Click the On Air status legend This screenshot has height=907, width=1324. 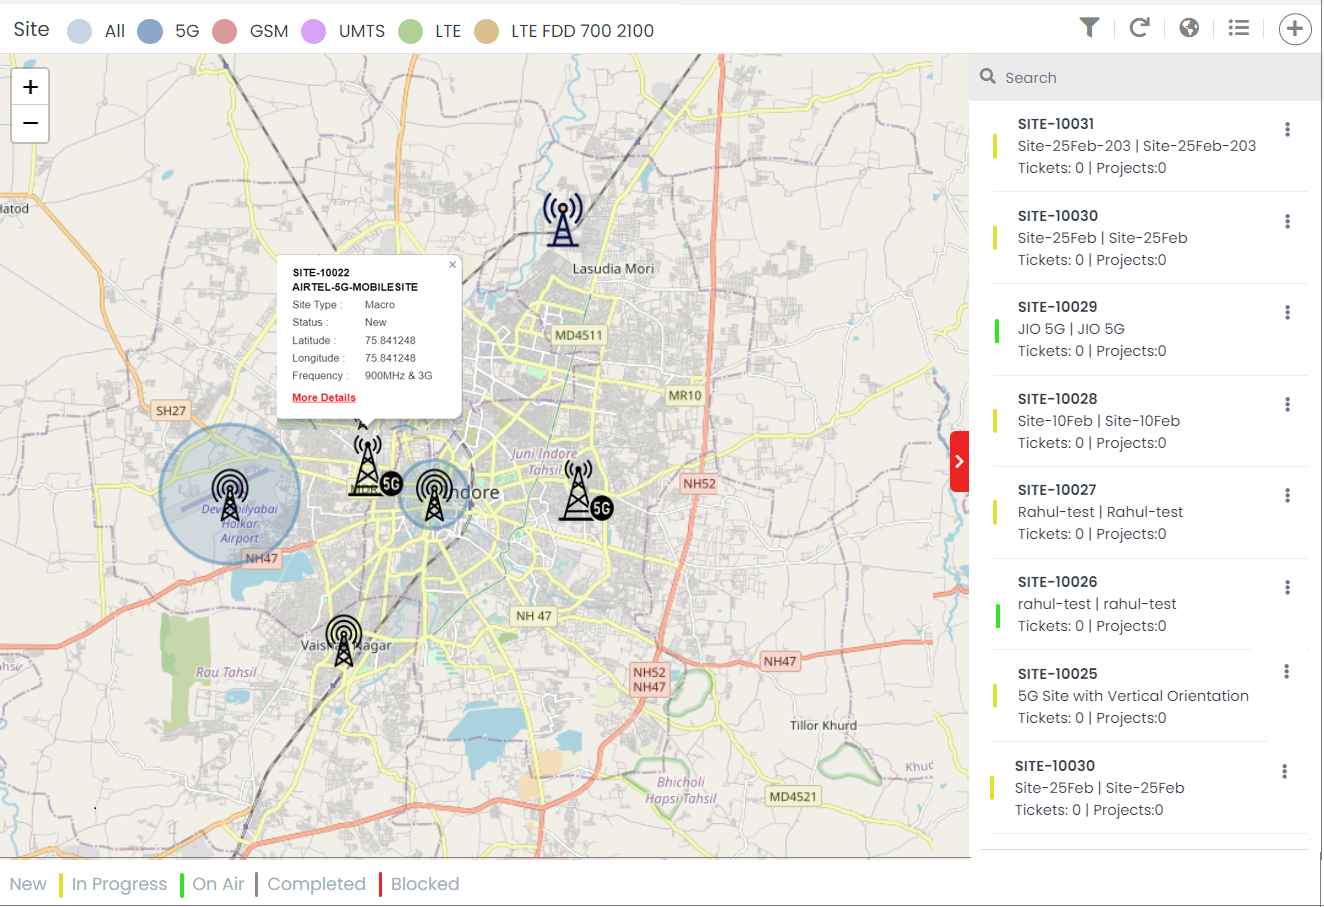215,884
